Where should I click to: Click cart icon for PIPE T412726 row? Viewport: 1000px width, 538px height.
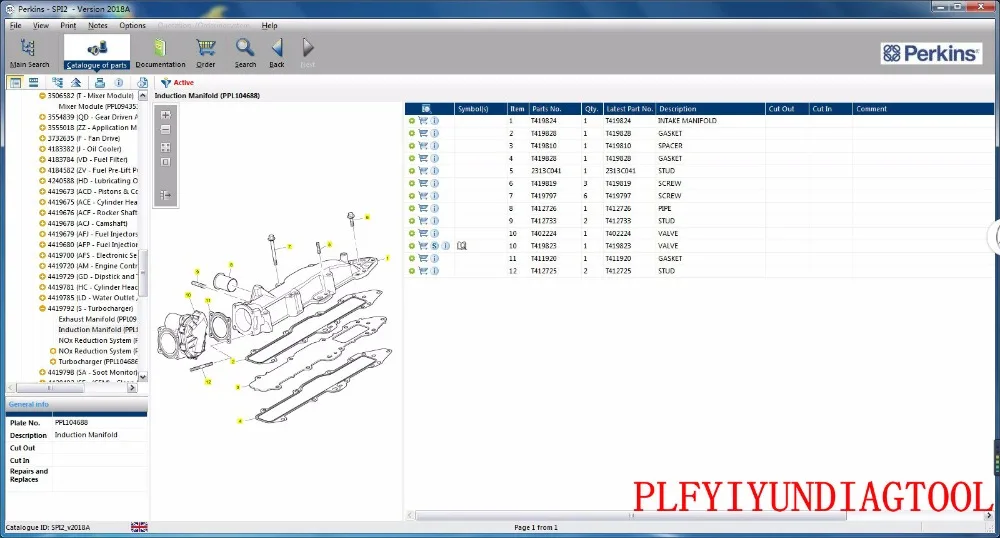pyautogui.click(x=423, y=208)
